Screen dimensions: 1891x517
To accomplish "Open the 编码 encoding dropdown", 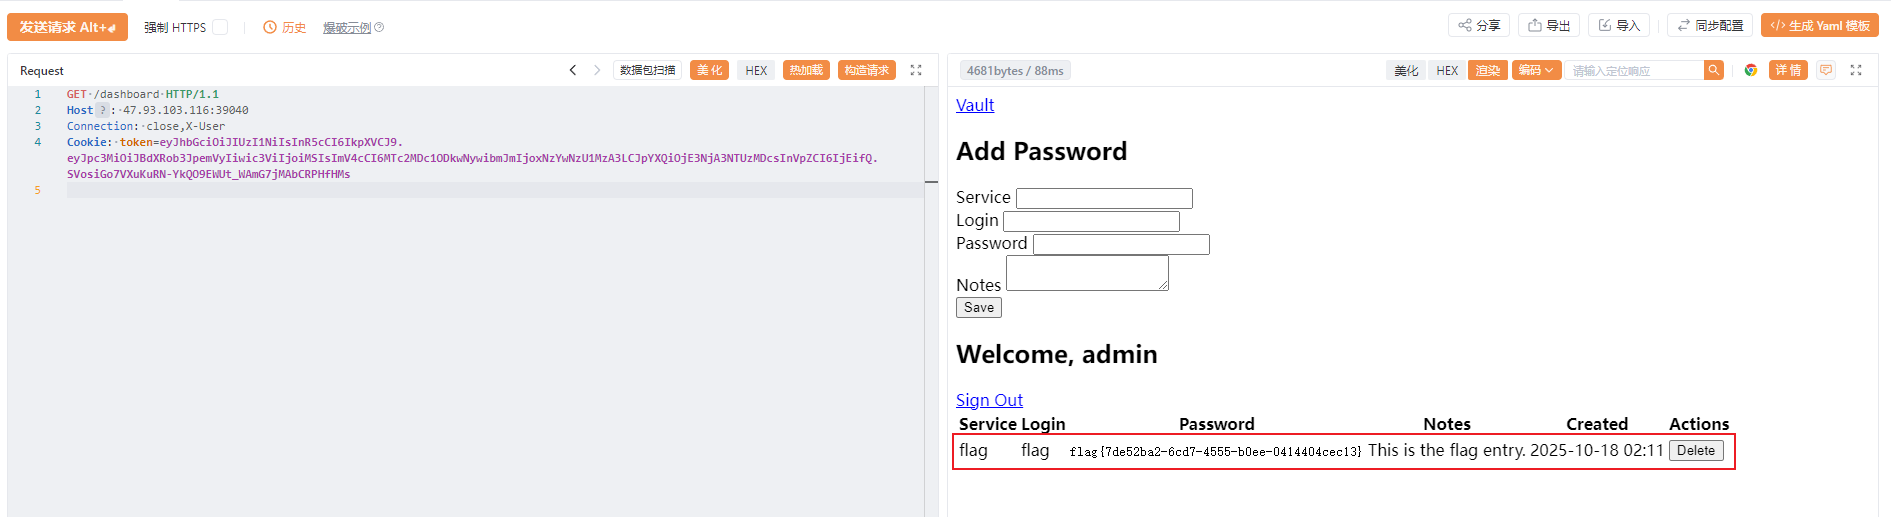I will 1536,70.
